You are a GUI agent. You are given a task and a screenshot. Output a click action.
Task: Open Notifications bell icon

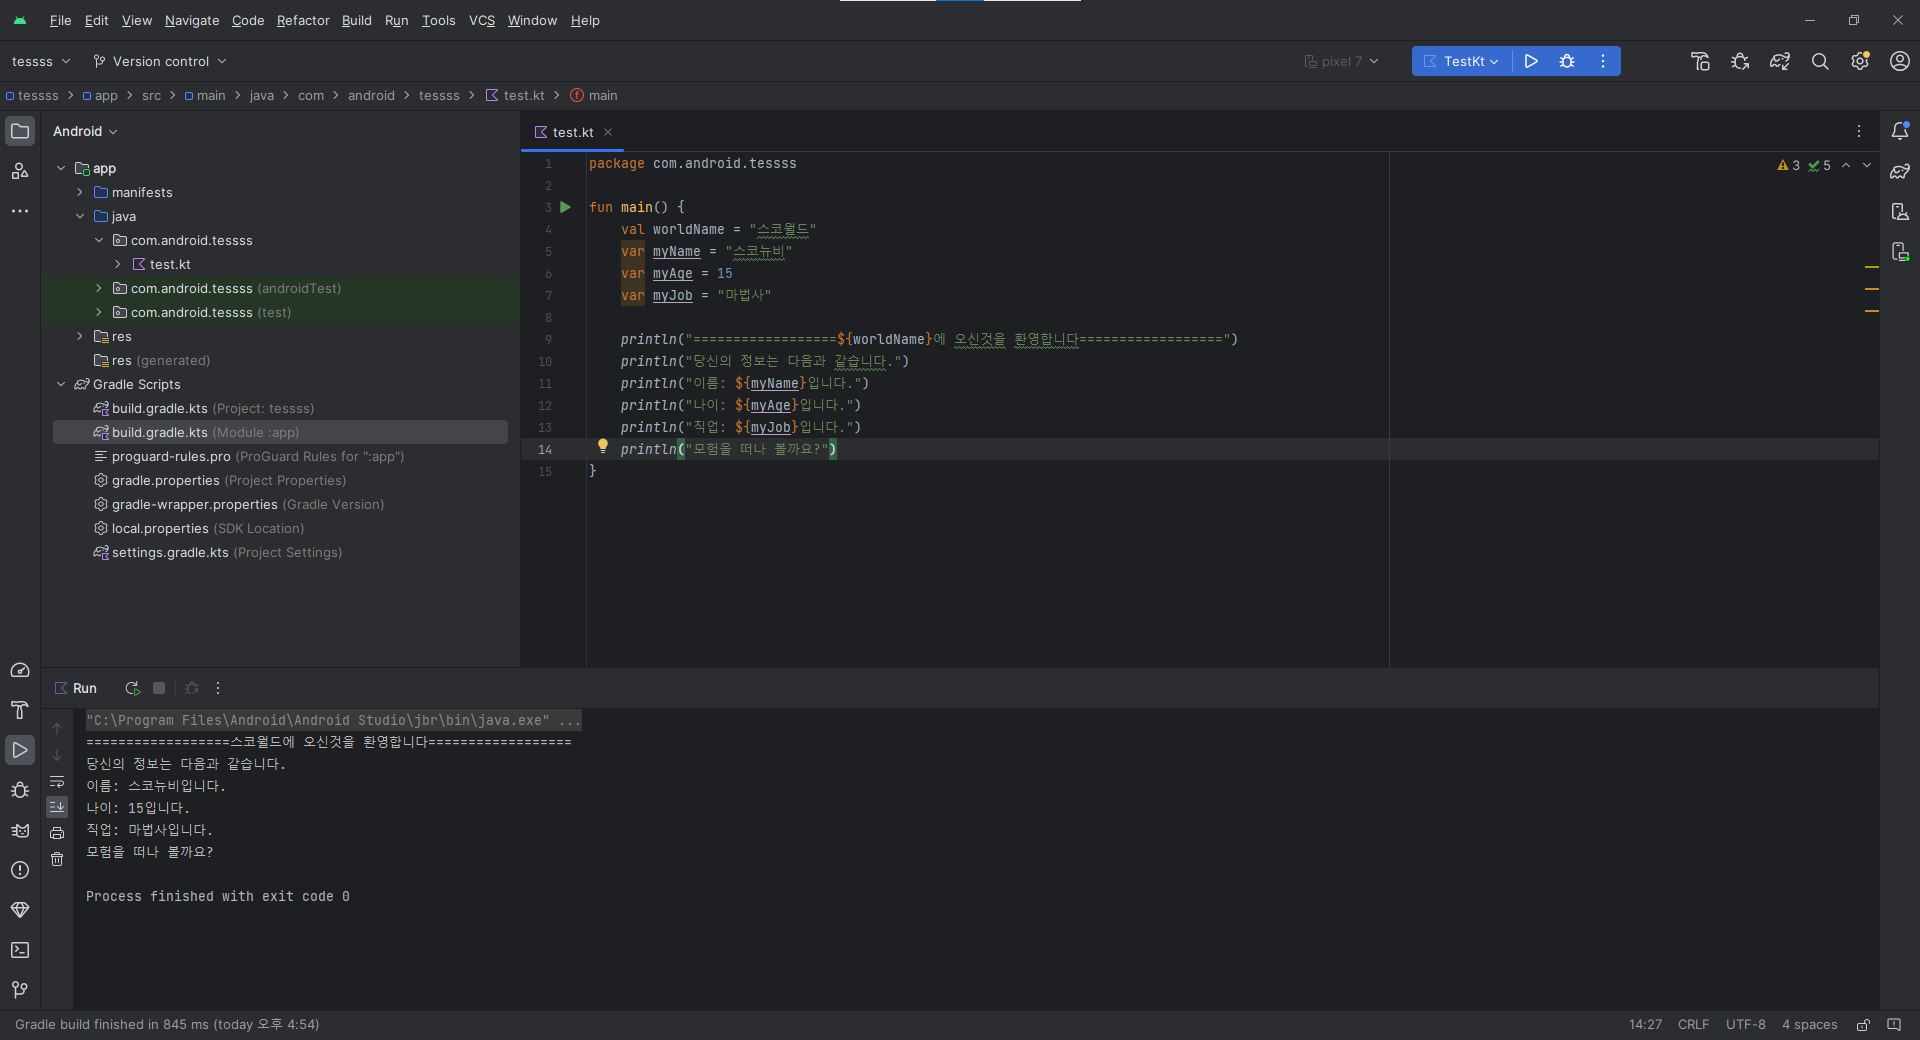(x=1900, y=131)
